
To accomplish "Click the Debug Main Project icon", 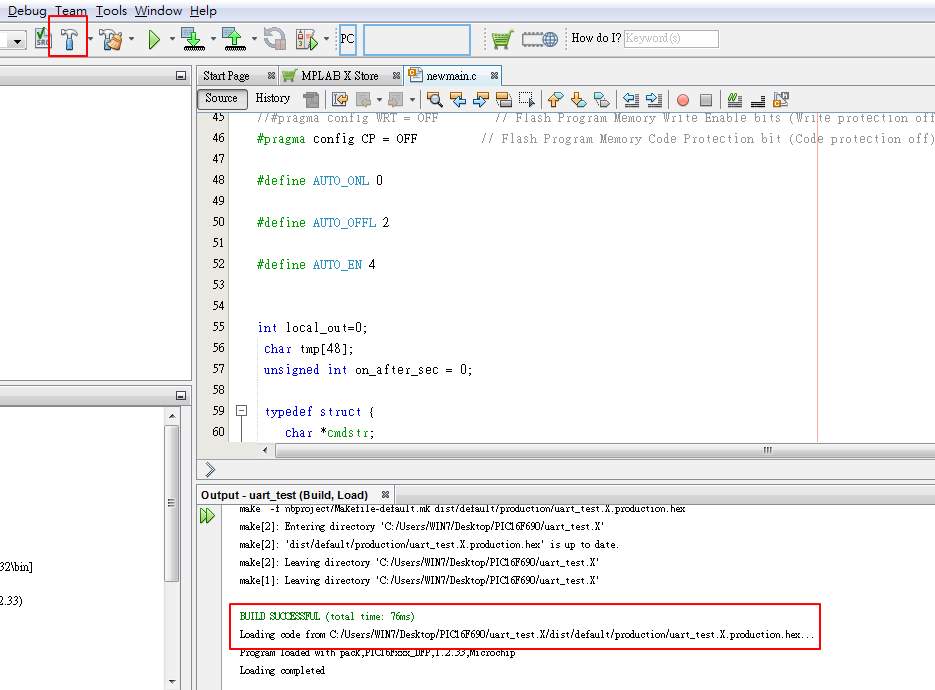I will 307,39.
